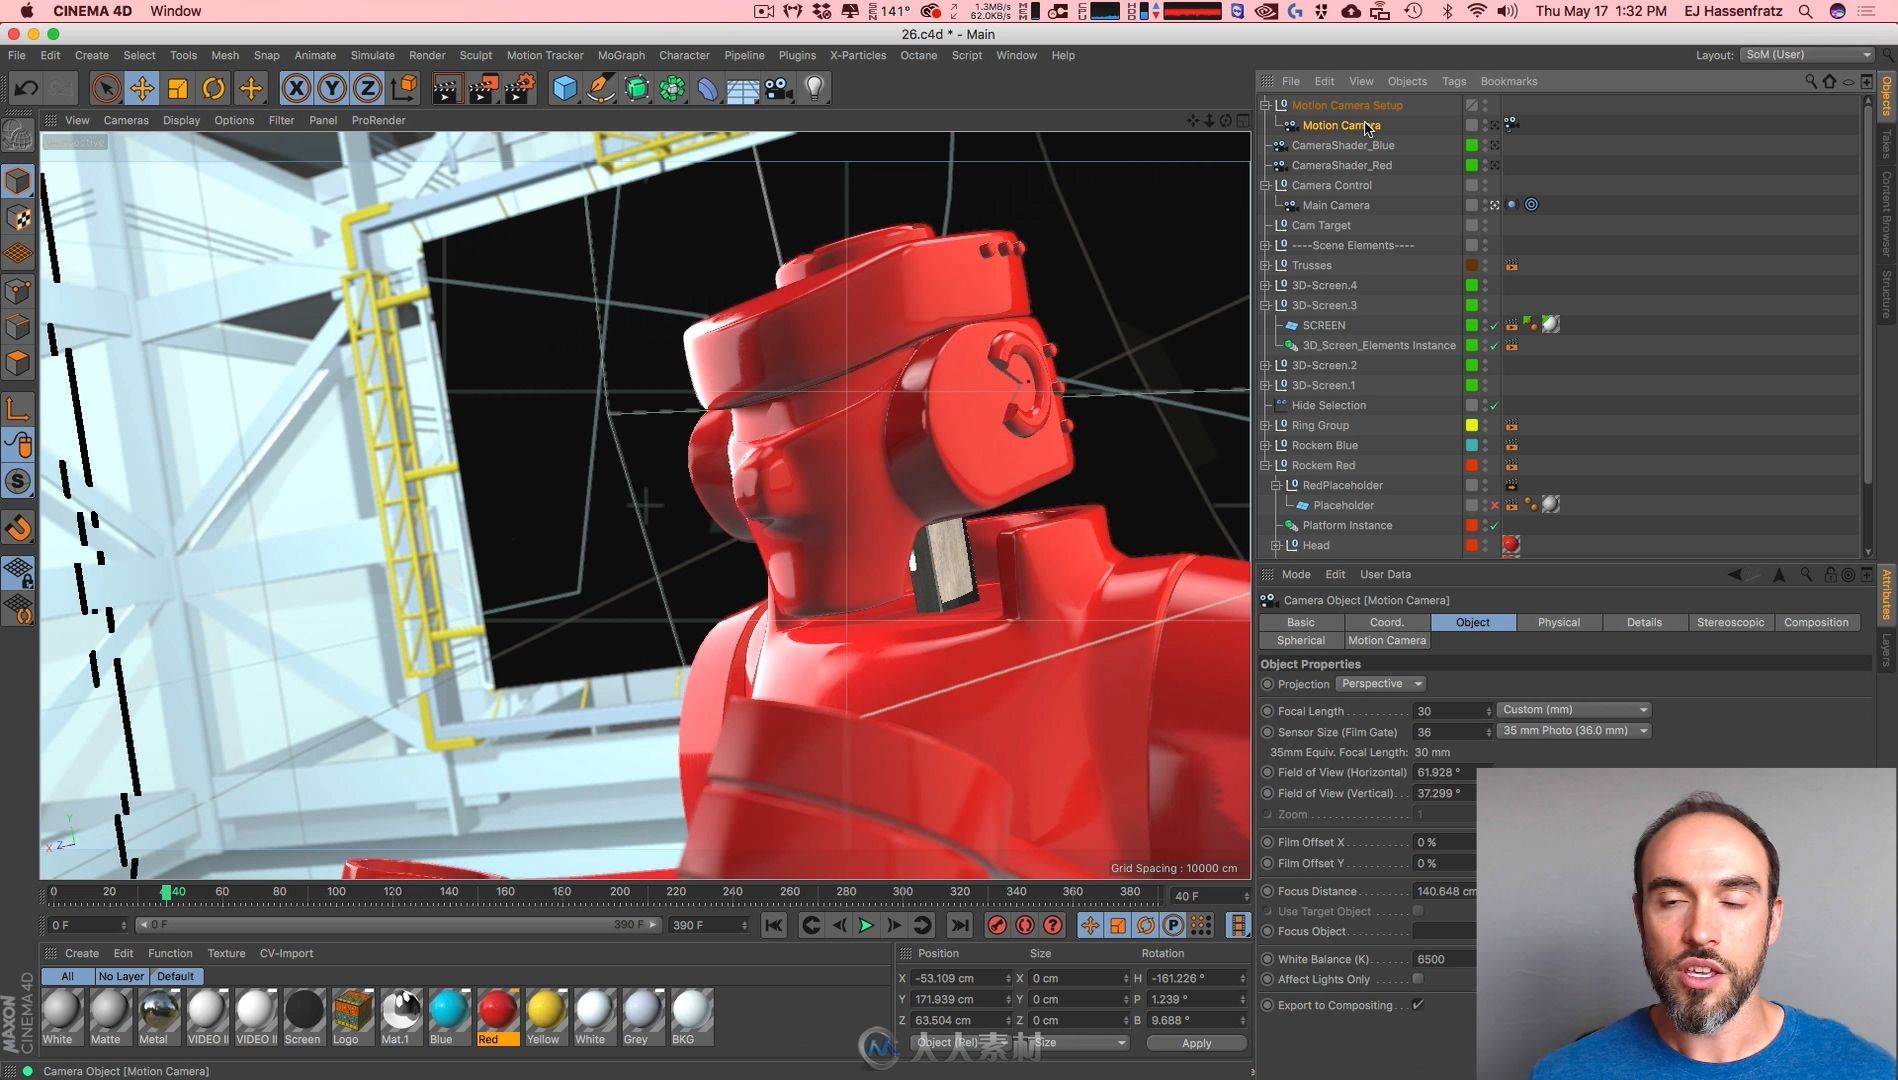Screen dimensions: 1898x1080
Task: Switch to Texture mode in left palette
Action: pyautogui.click(x=18, y=218)
